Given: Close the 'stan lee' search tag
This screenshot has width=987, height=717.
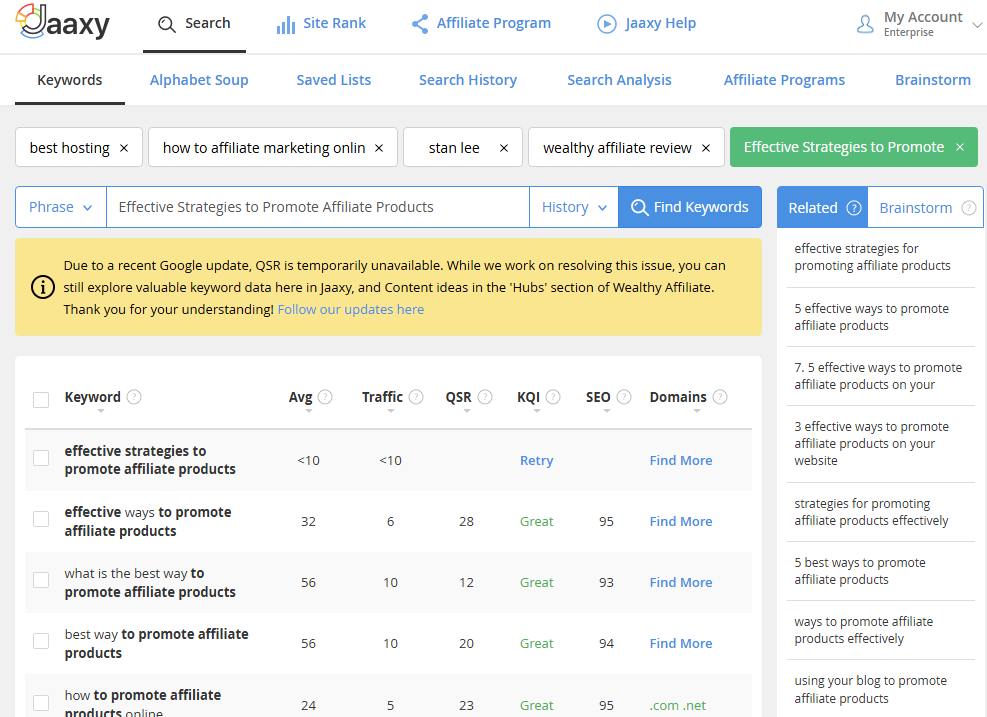Looking at the screenshot, I should pyautogui.click(x=504, y=148).
